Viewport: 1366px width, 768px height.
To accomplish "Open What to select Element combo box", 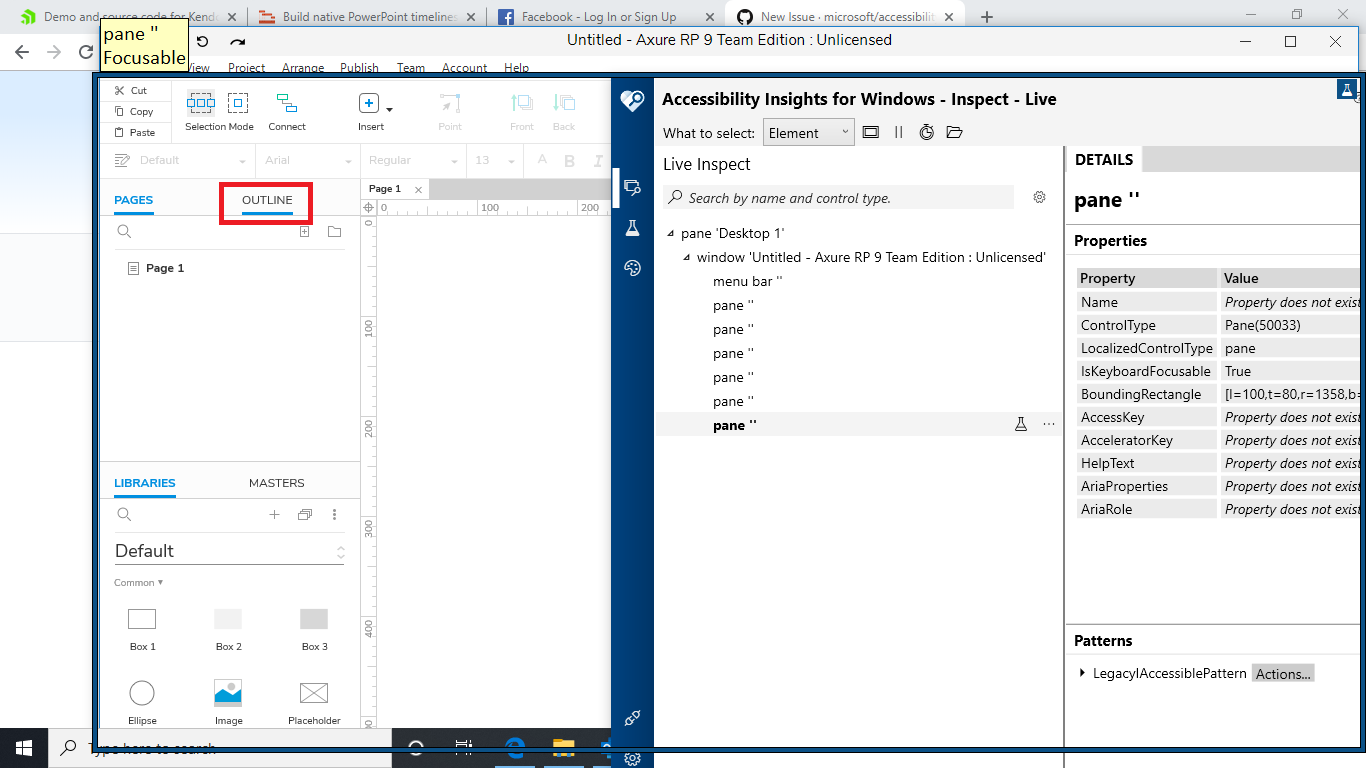I will click(x=809, y=132).
